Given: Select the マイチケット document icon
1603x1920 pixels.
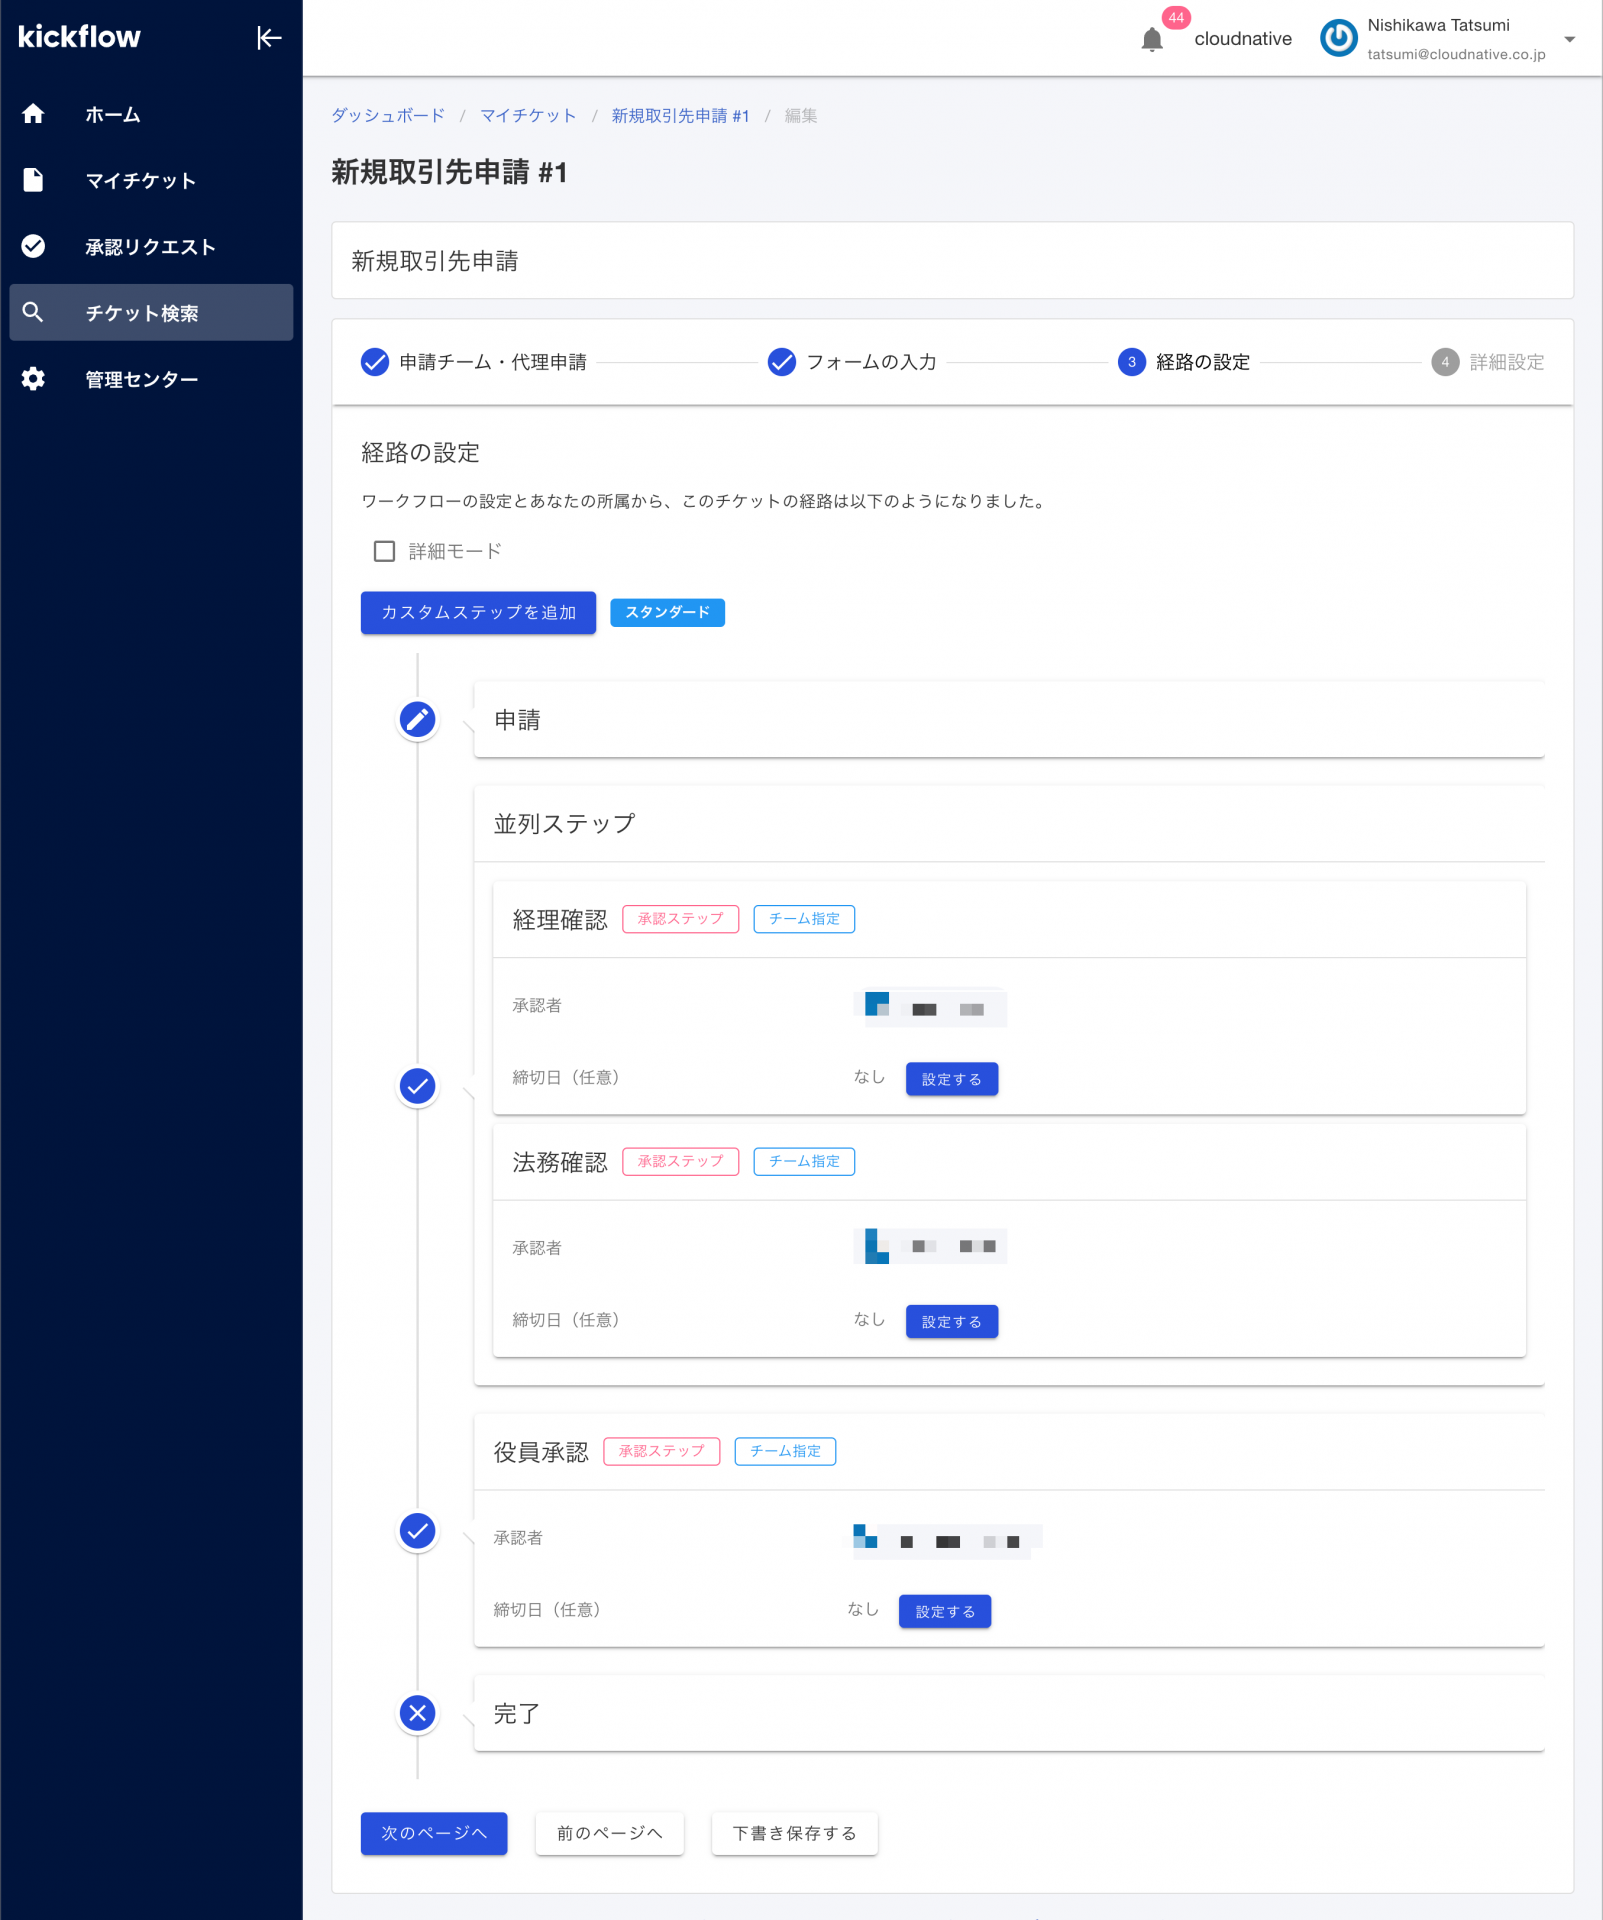Looking at the screenshot, I should [x=33, y=180].
